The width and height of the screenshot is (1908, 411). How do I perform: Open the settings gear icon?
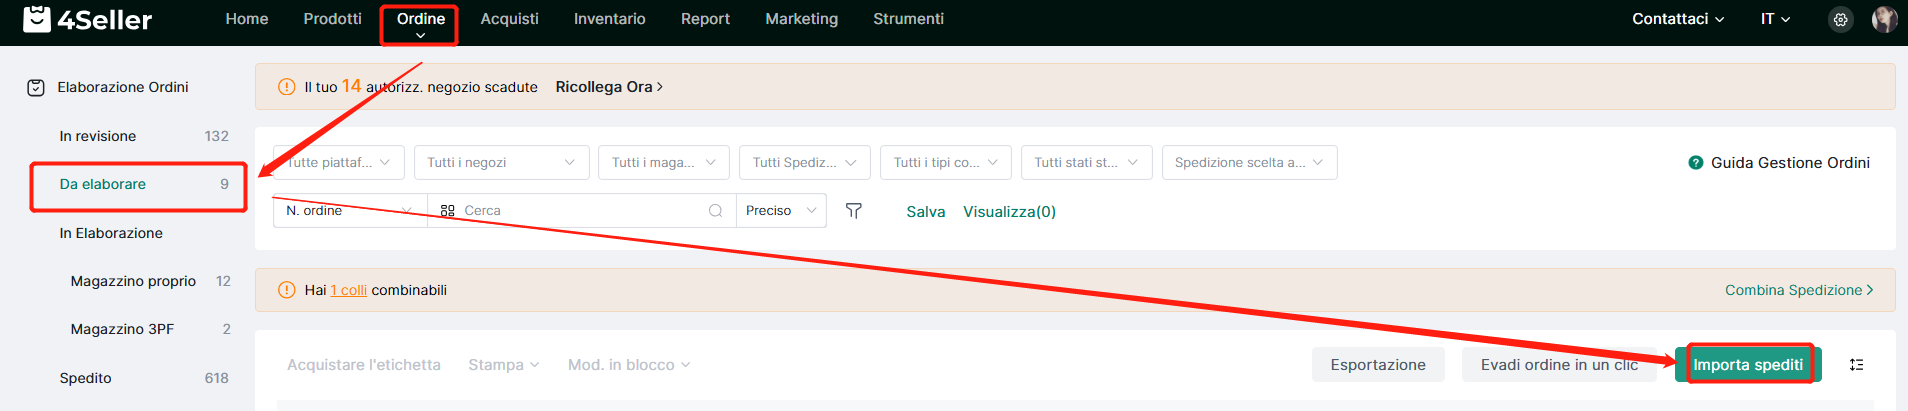coord(1840,19)
